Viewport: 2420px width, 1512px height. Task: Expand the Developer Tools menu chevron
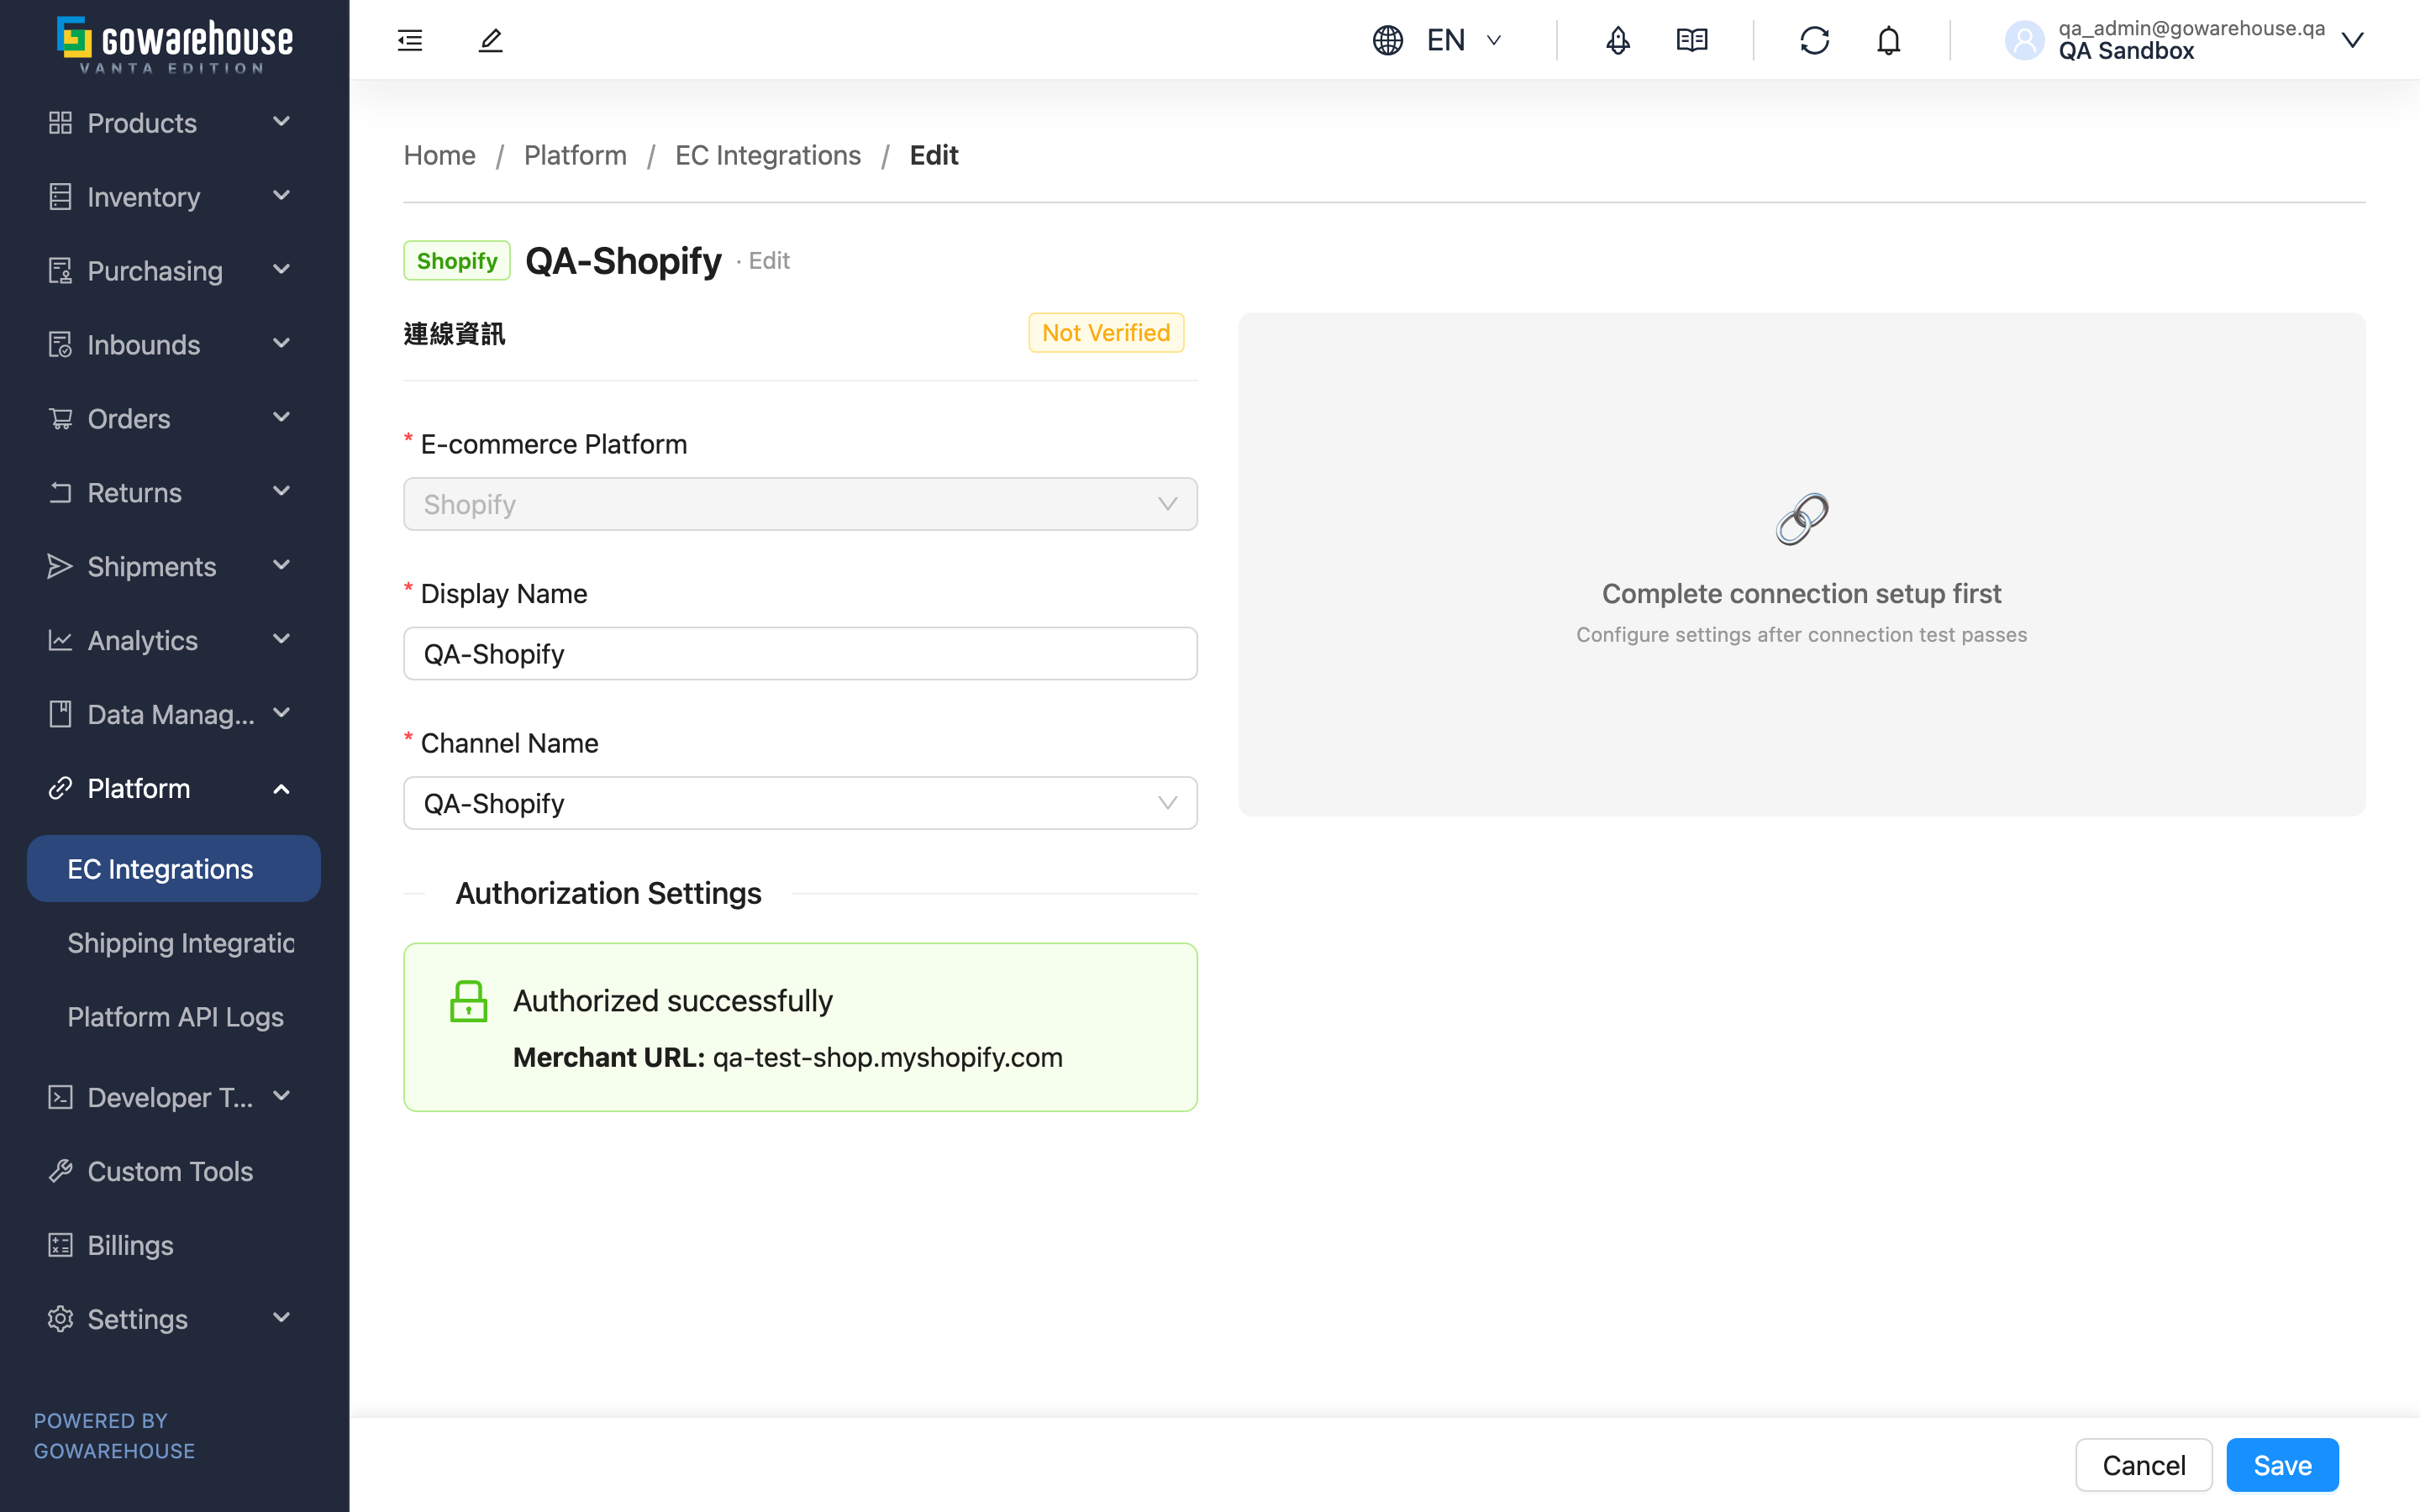tap(282, 1096)
